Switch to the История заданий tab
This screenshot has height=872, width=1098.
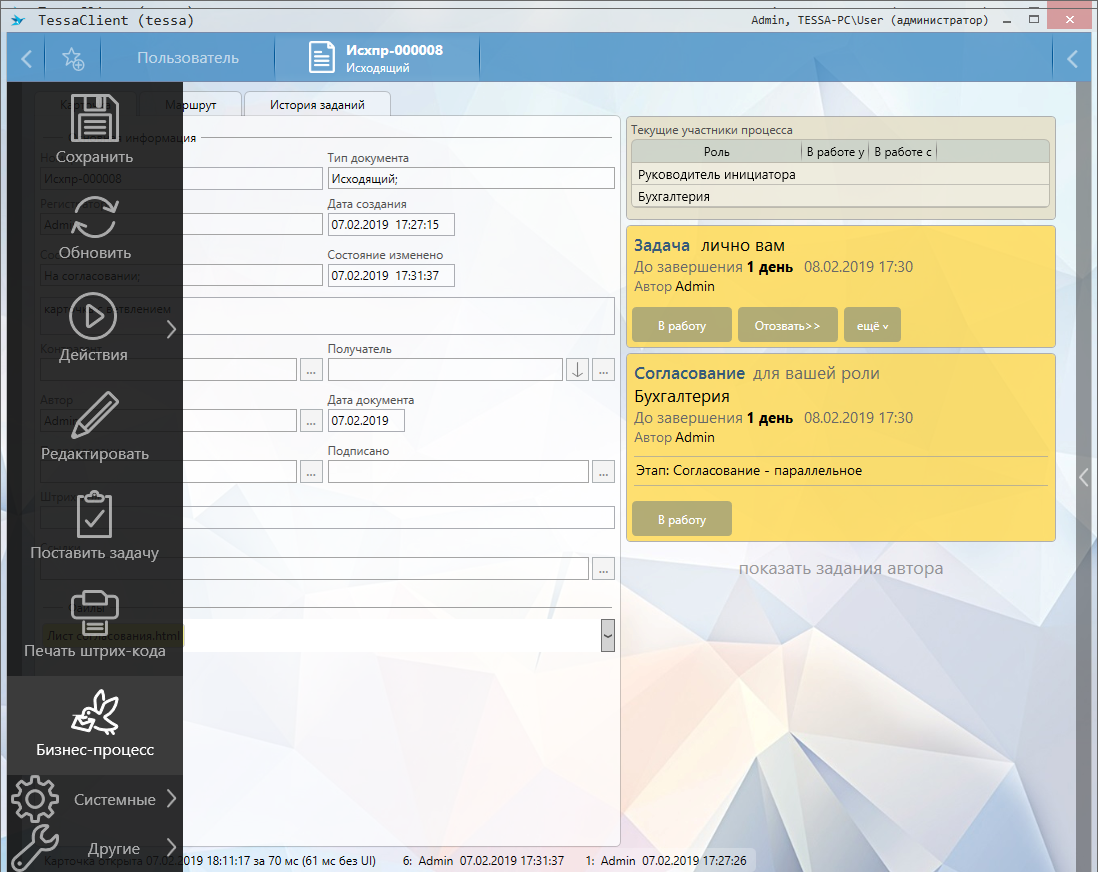tap(317, 104)
